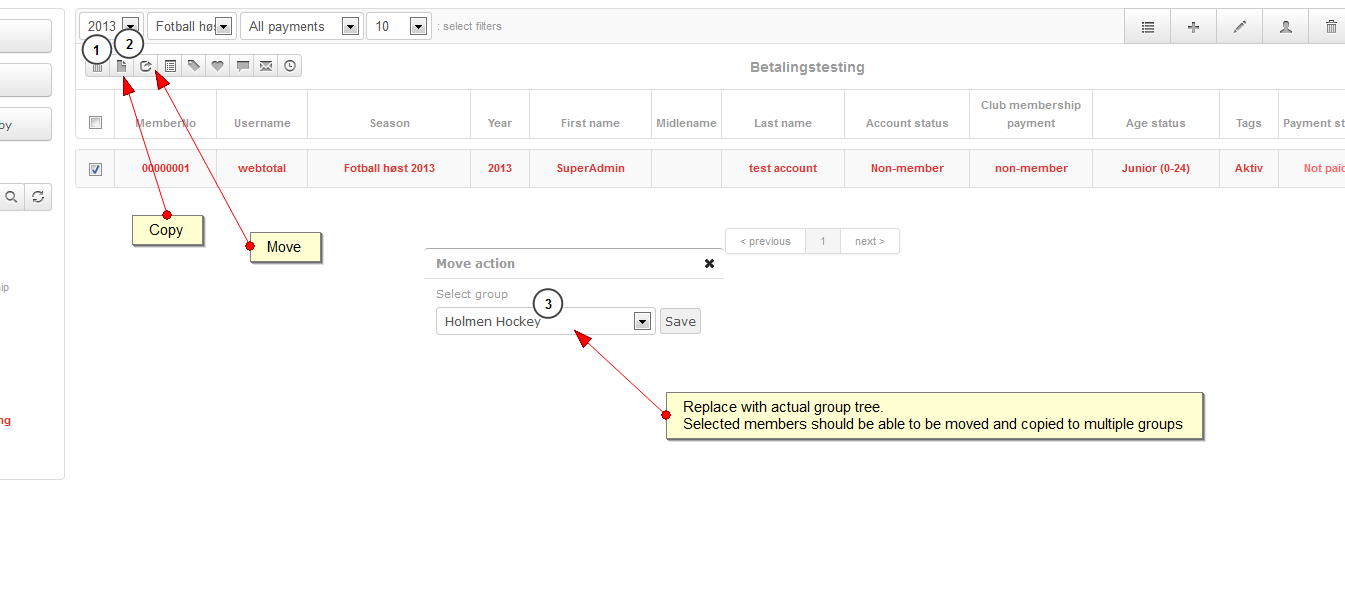This screenshot has width=1345, height=596.
Task: Sort by First name column header
Action: [x=590, y=123]
